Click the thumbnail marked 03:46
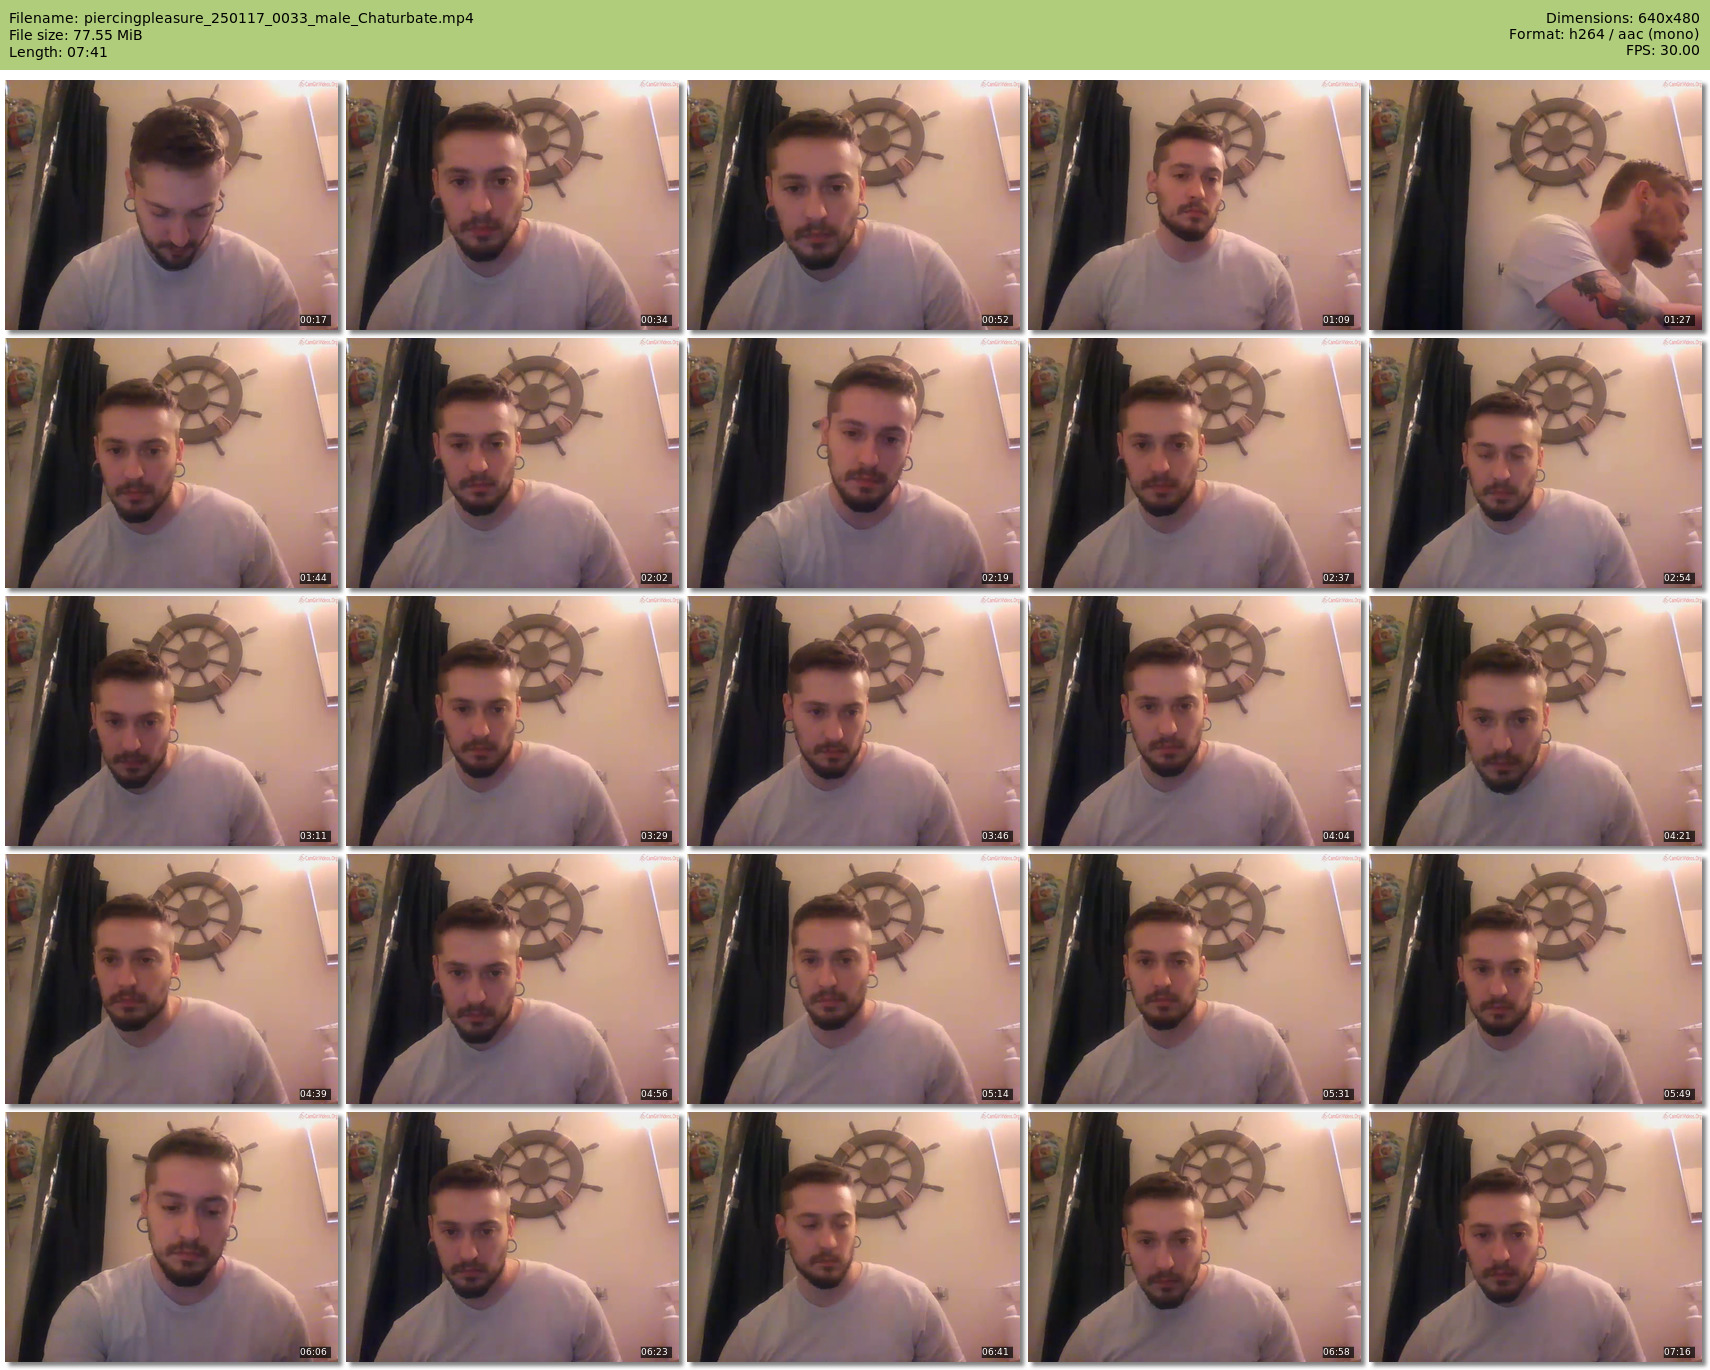 pyautogui.click(x=854, y=721)
